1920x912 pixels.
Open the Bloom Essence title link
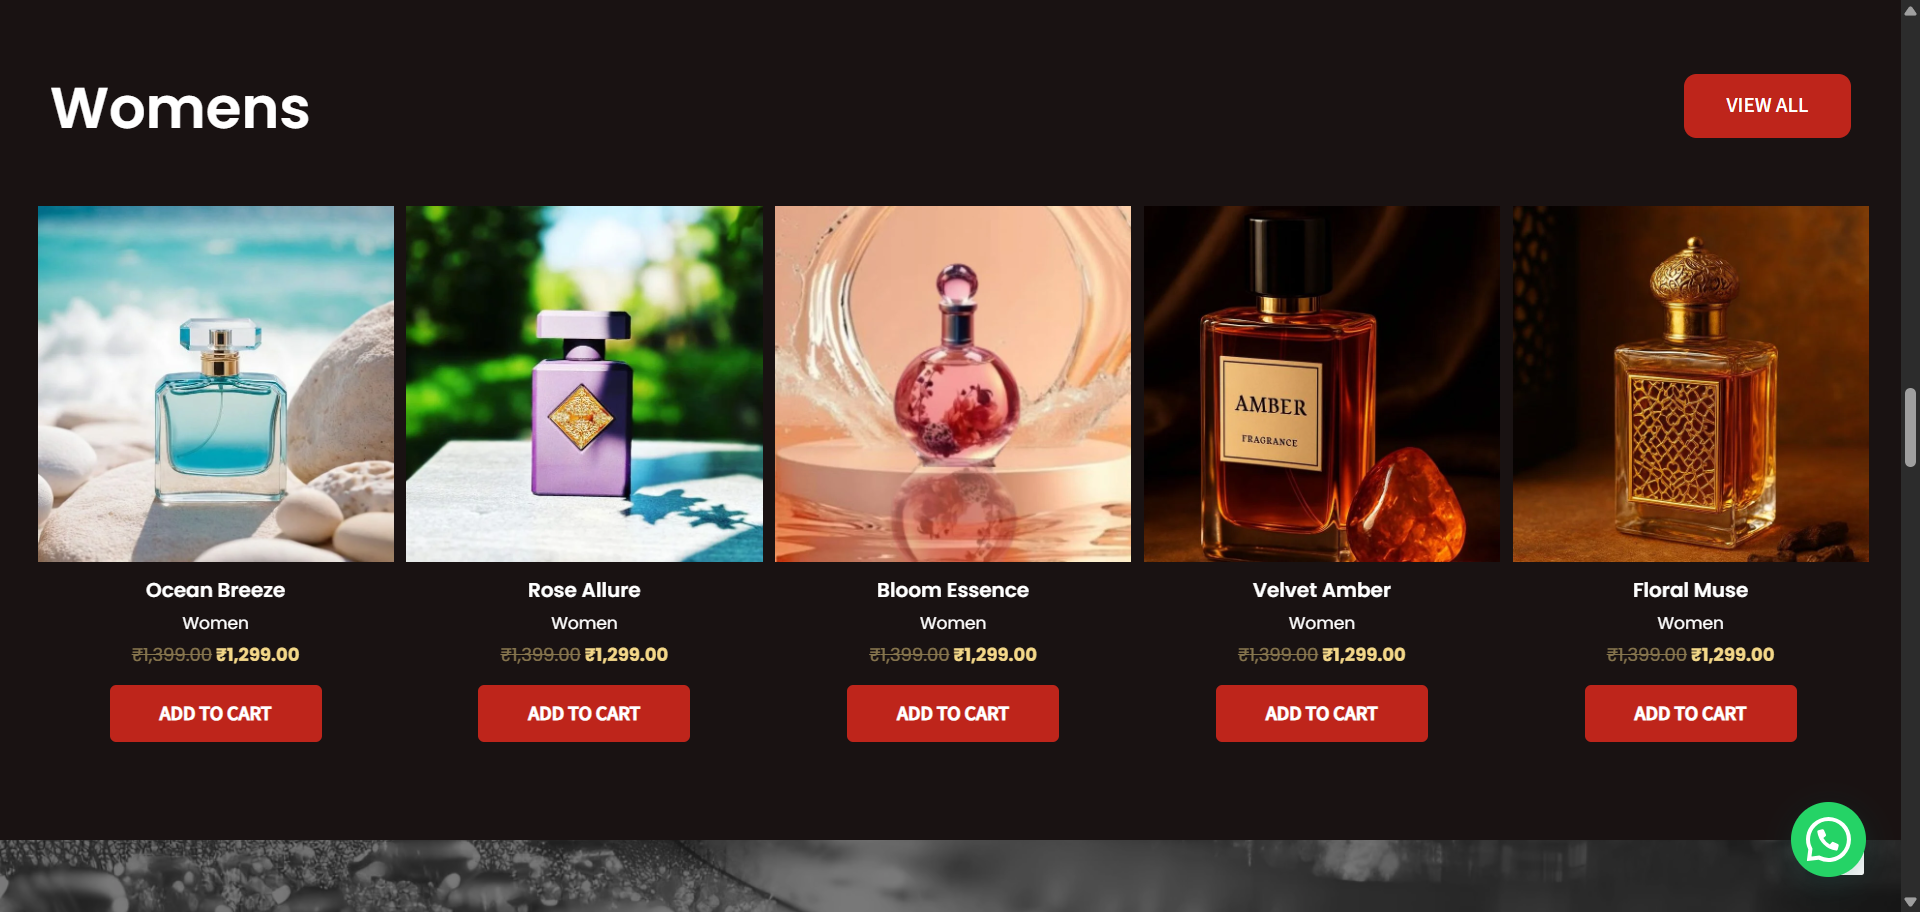[x=953, y=590]
